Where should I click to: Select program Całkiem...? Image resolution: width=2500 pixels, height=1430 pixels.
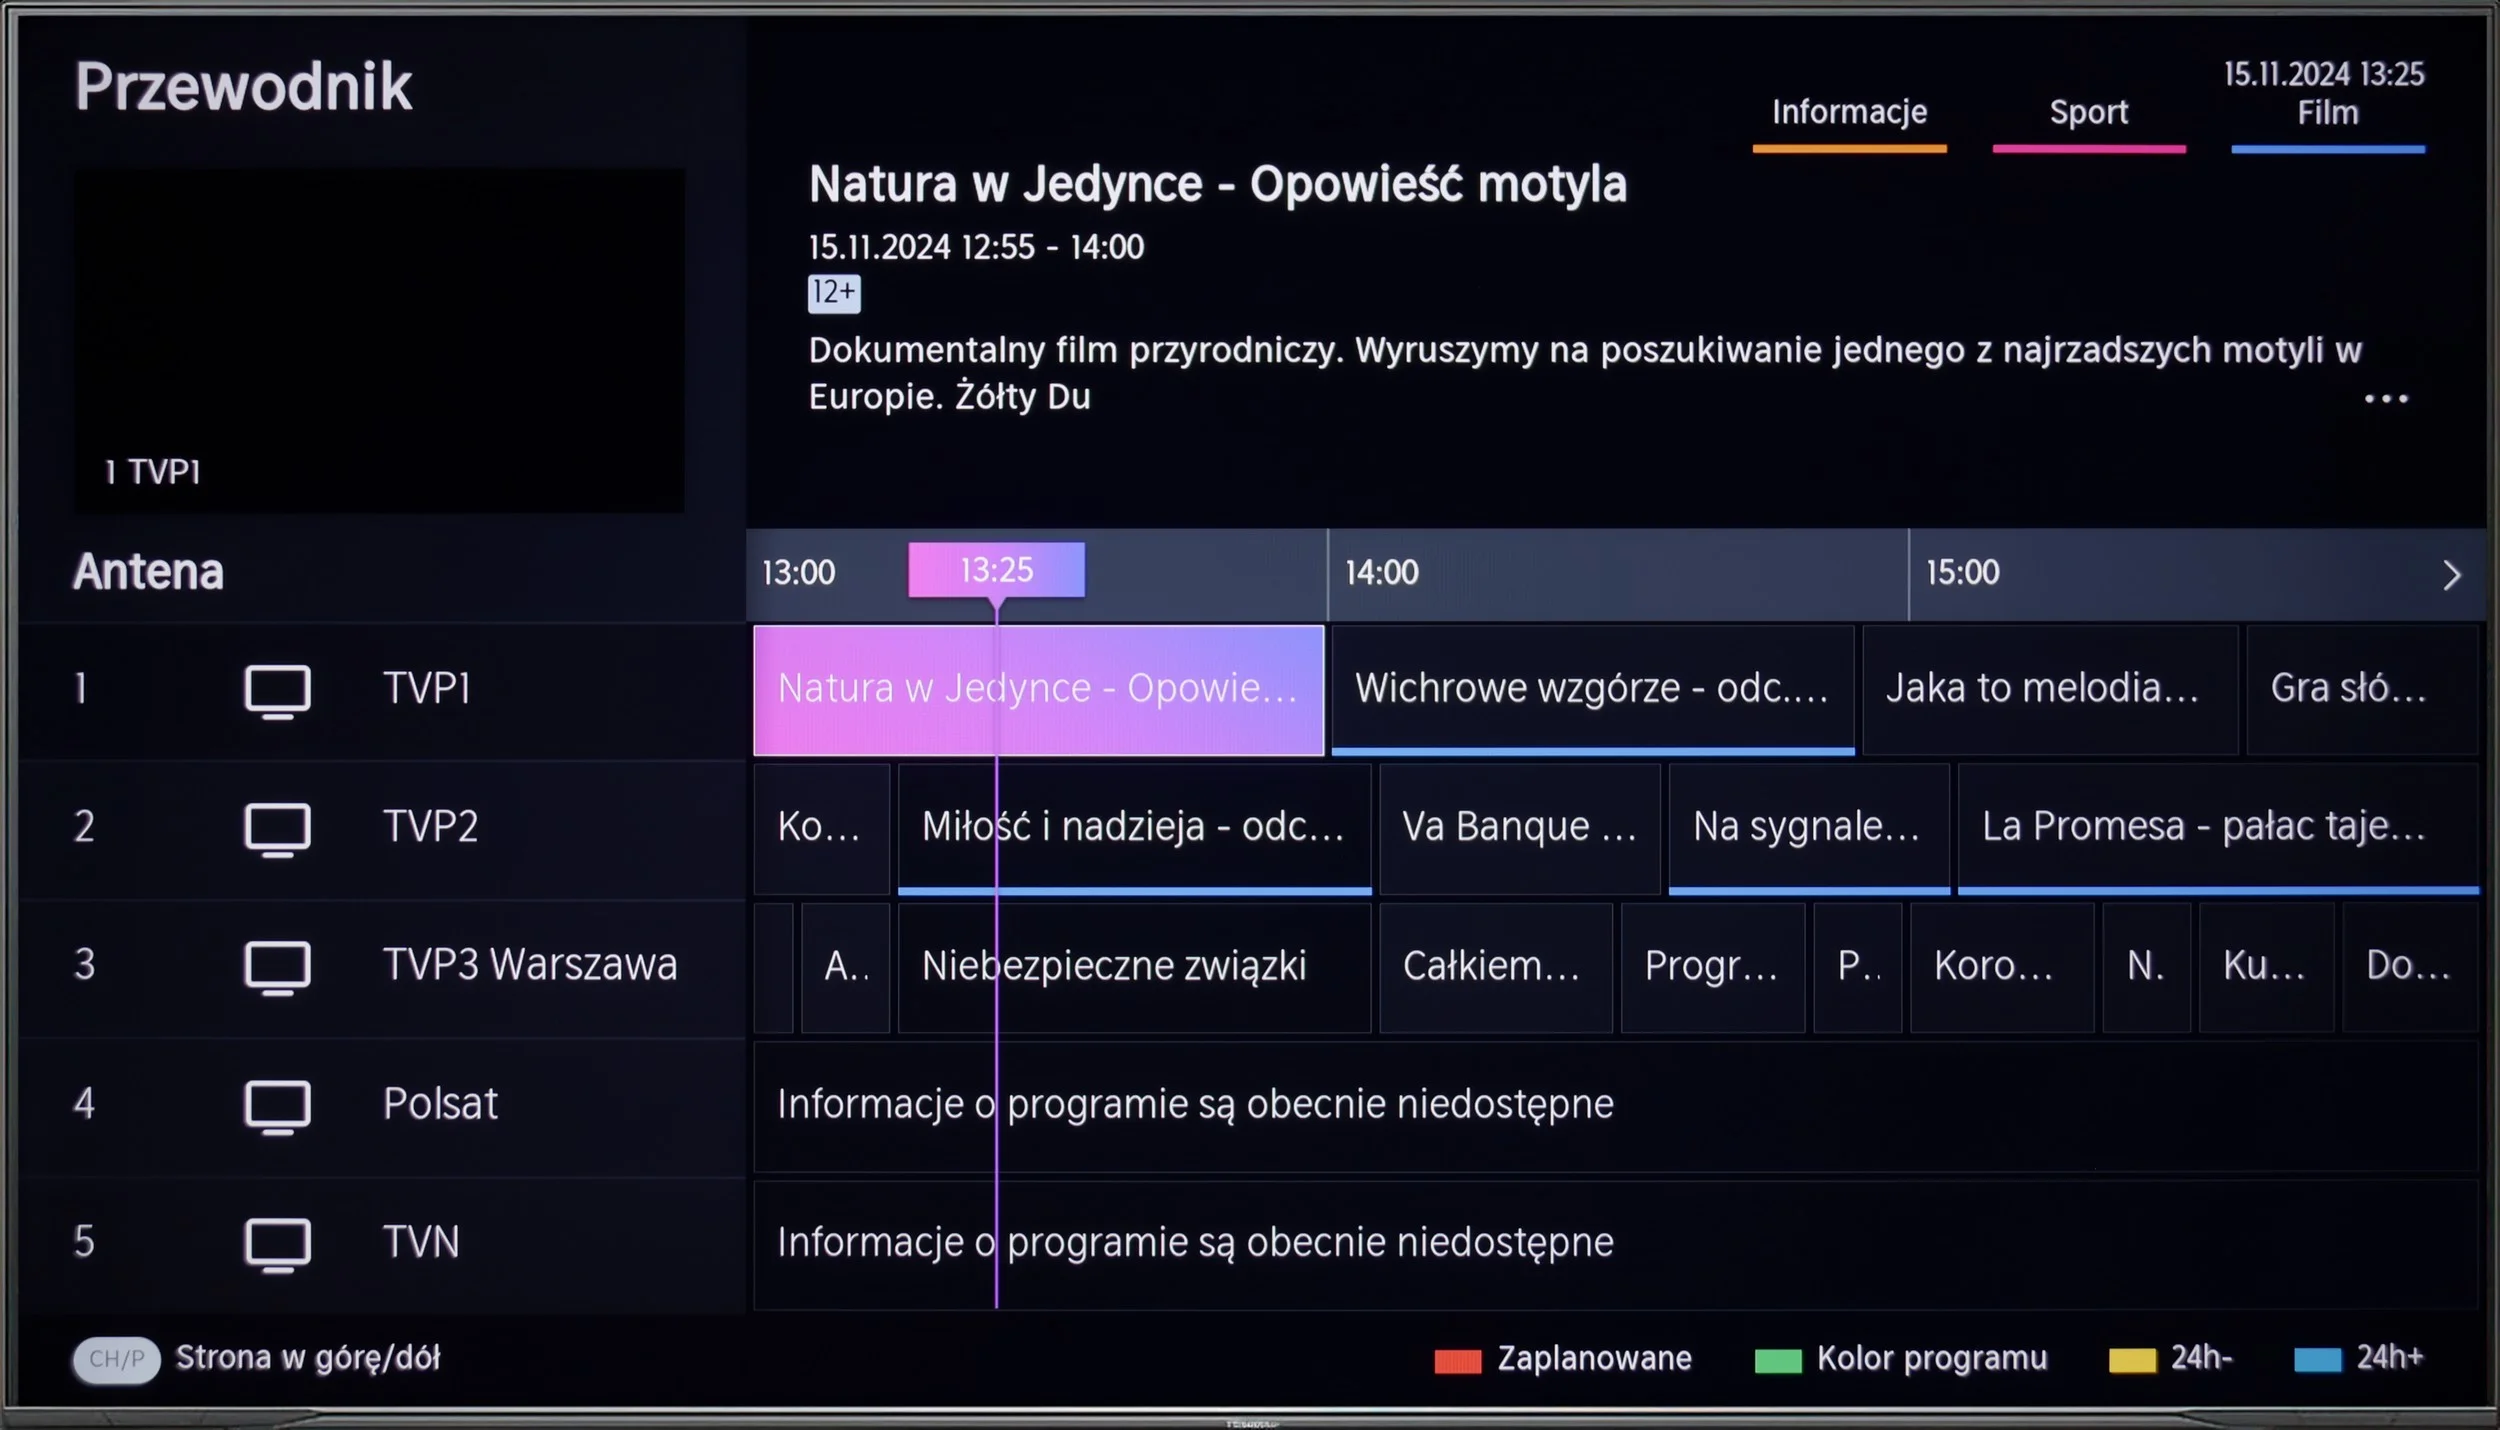tap(1496, 967)
